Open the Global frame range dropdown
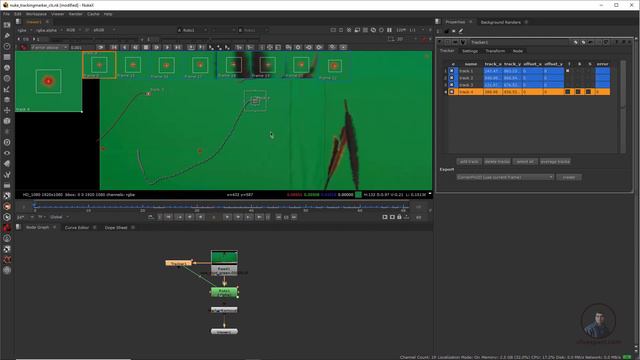Image resolution: width=640 pixels, height=360 pixels. (x=60, y=217)
